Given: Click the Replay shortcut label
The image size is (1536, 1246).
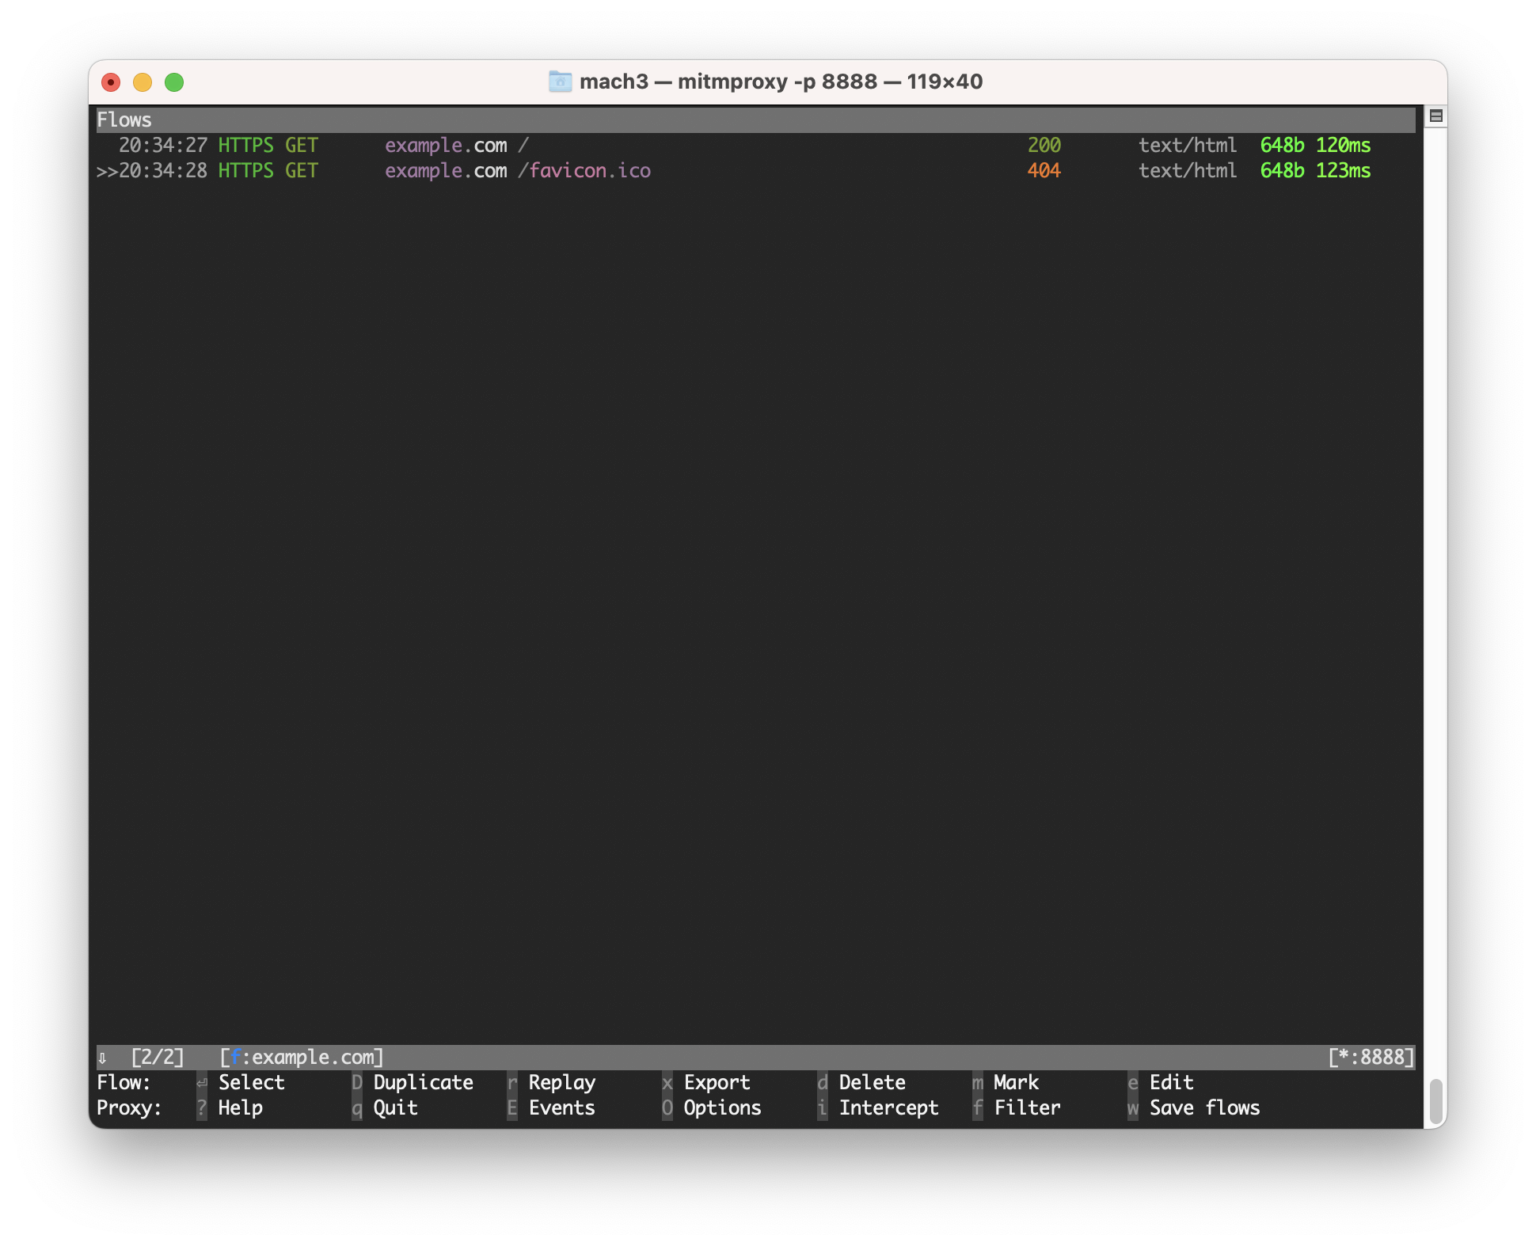Looking at the screenshot, I should 561,1083.
